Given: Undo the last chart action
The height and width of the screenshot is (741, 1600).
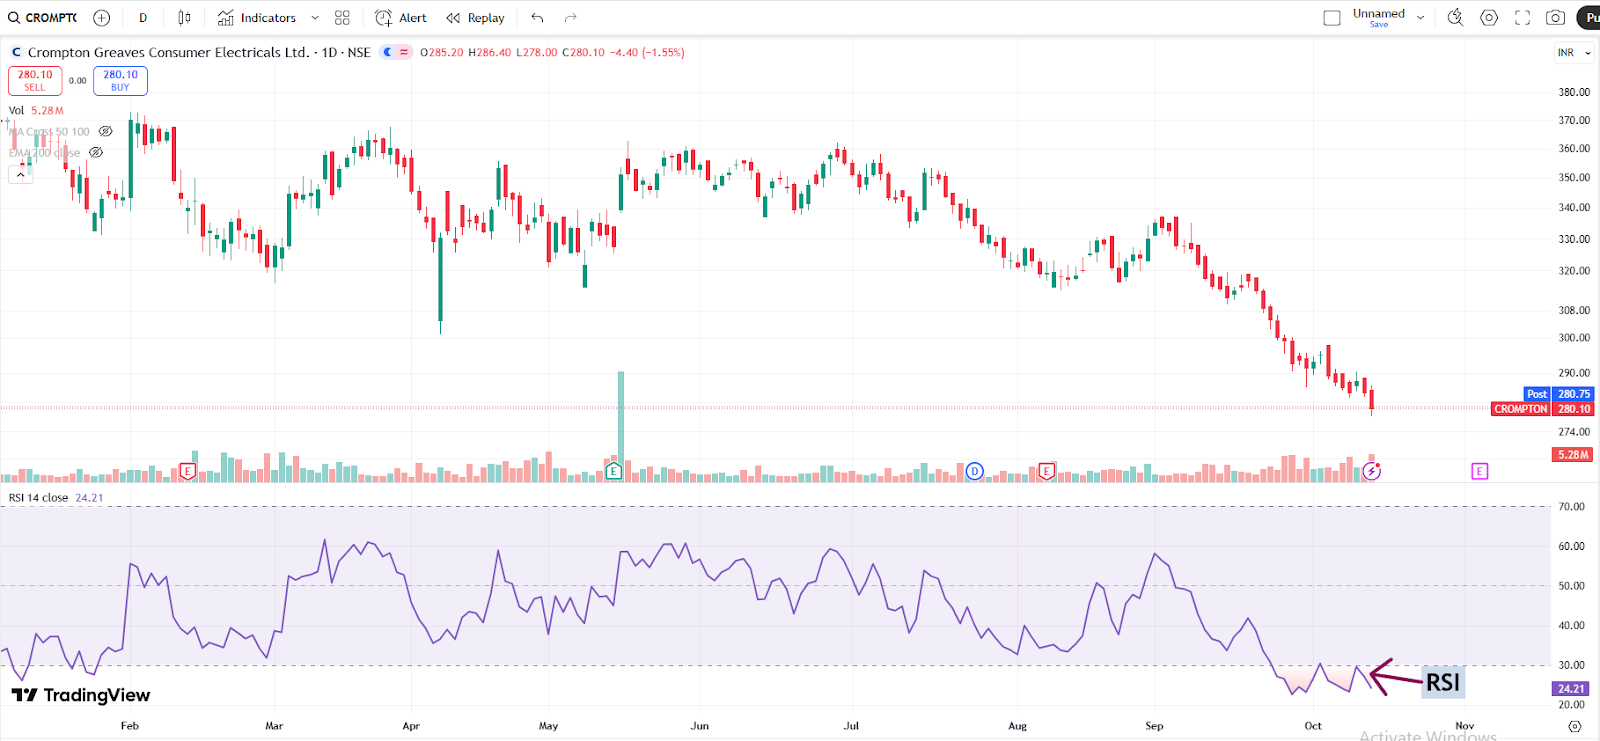Looking at the screenshot, I should click(x=537, y=18).
